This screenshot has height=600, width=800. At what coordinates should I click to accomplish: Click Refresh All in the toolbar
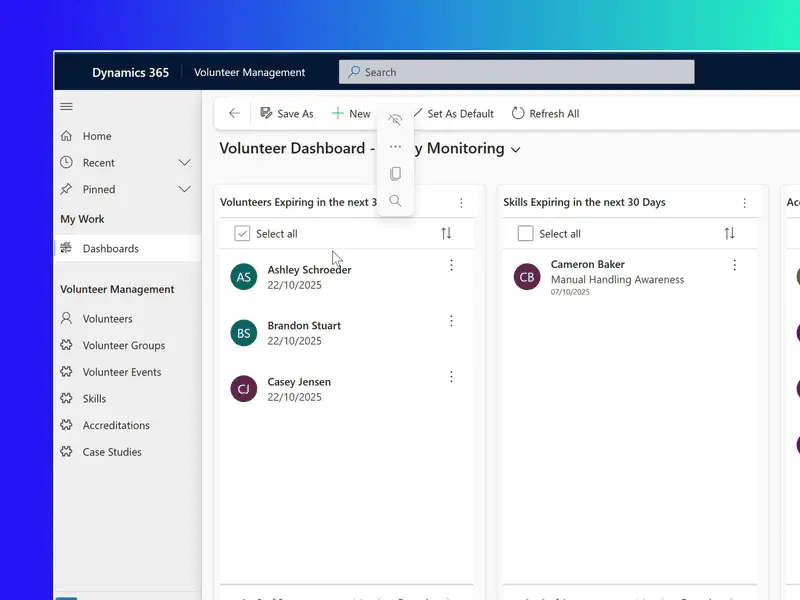[x=545, y=114]
